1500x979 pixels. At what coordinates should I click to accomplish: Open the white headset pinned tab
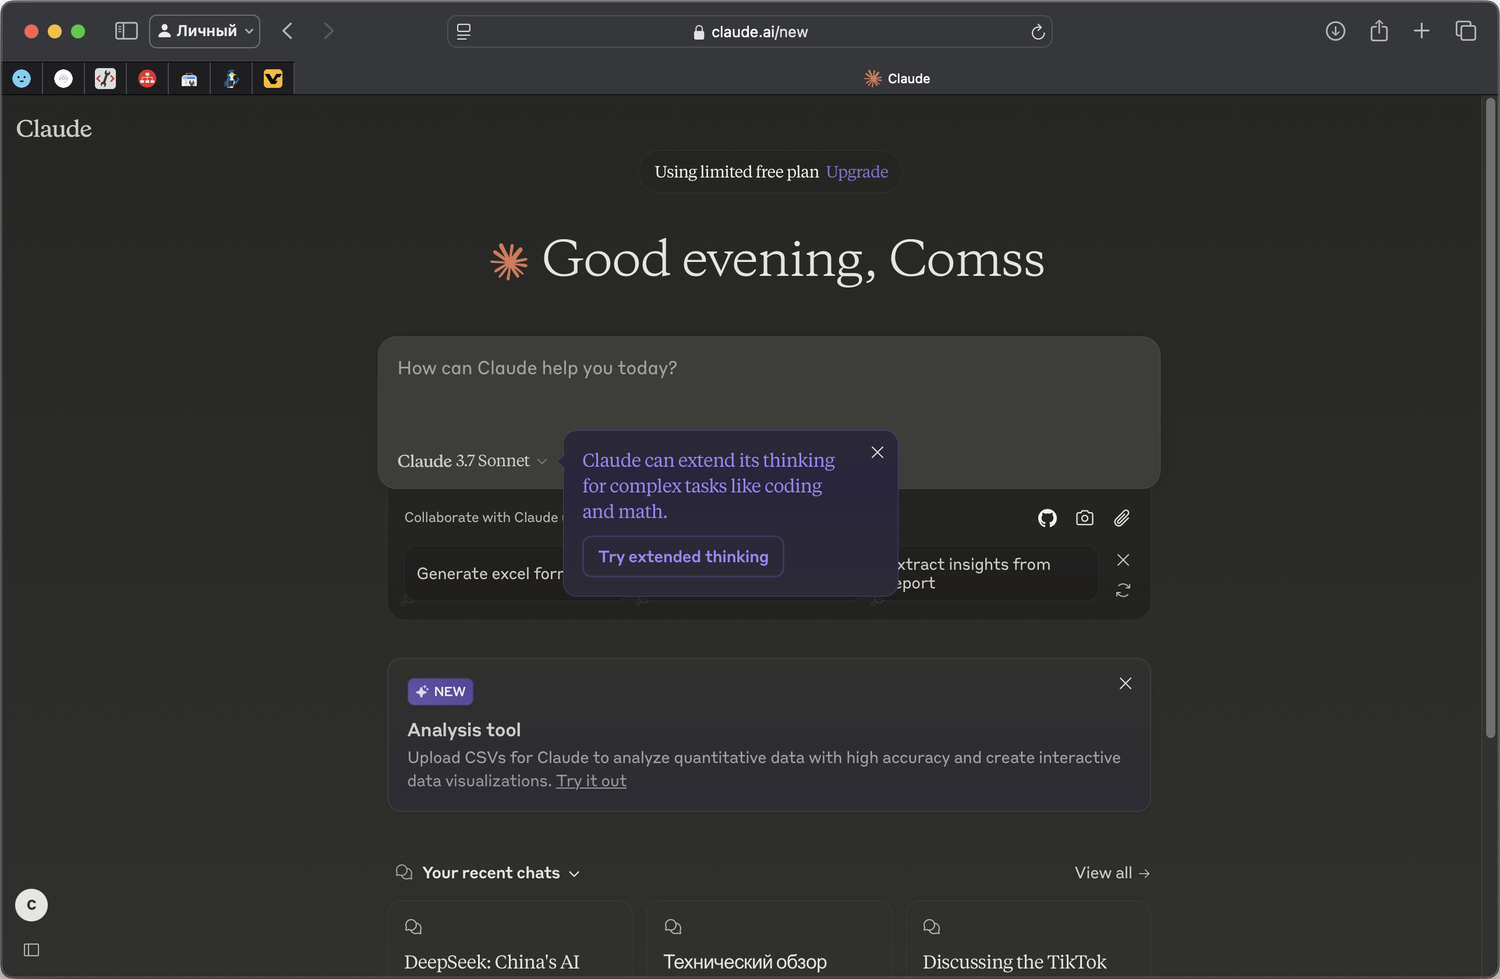[64, 79]
